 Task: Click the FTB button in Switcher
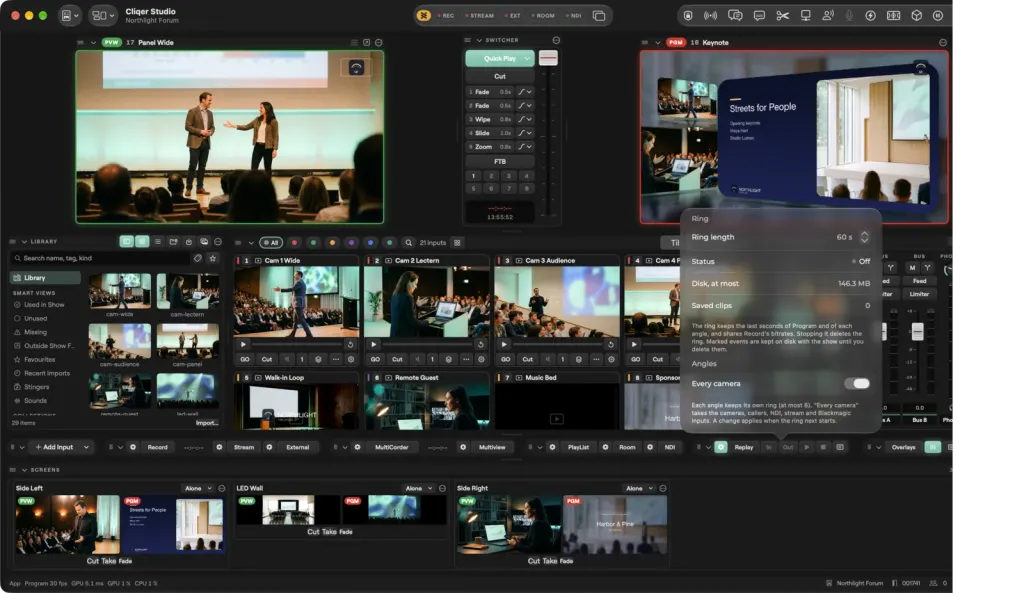(x=500, y=161)
